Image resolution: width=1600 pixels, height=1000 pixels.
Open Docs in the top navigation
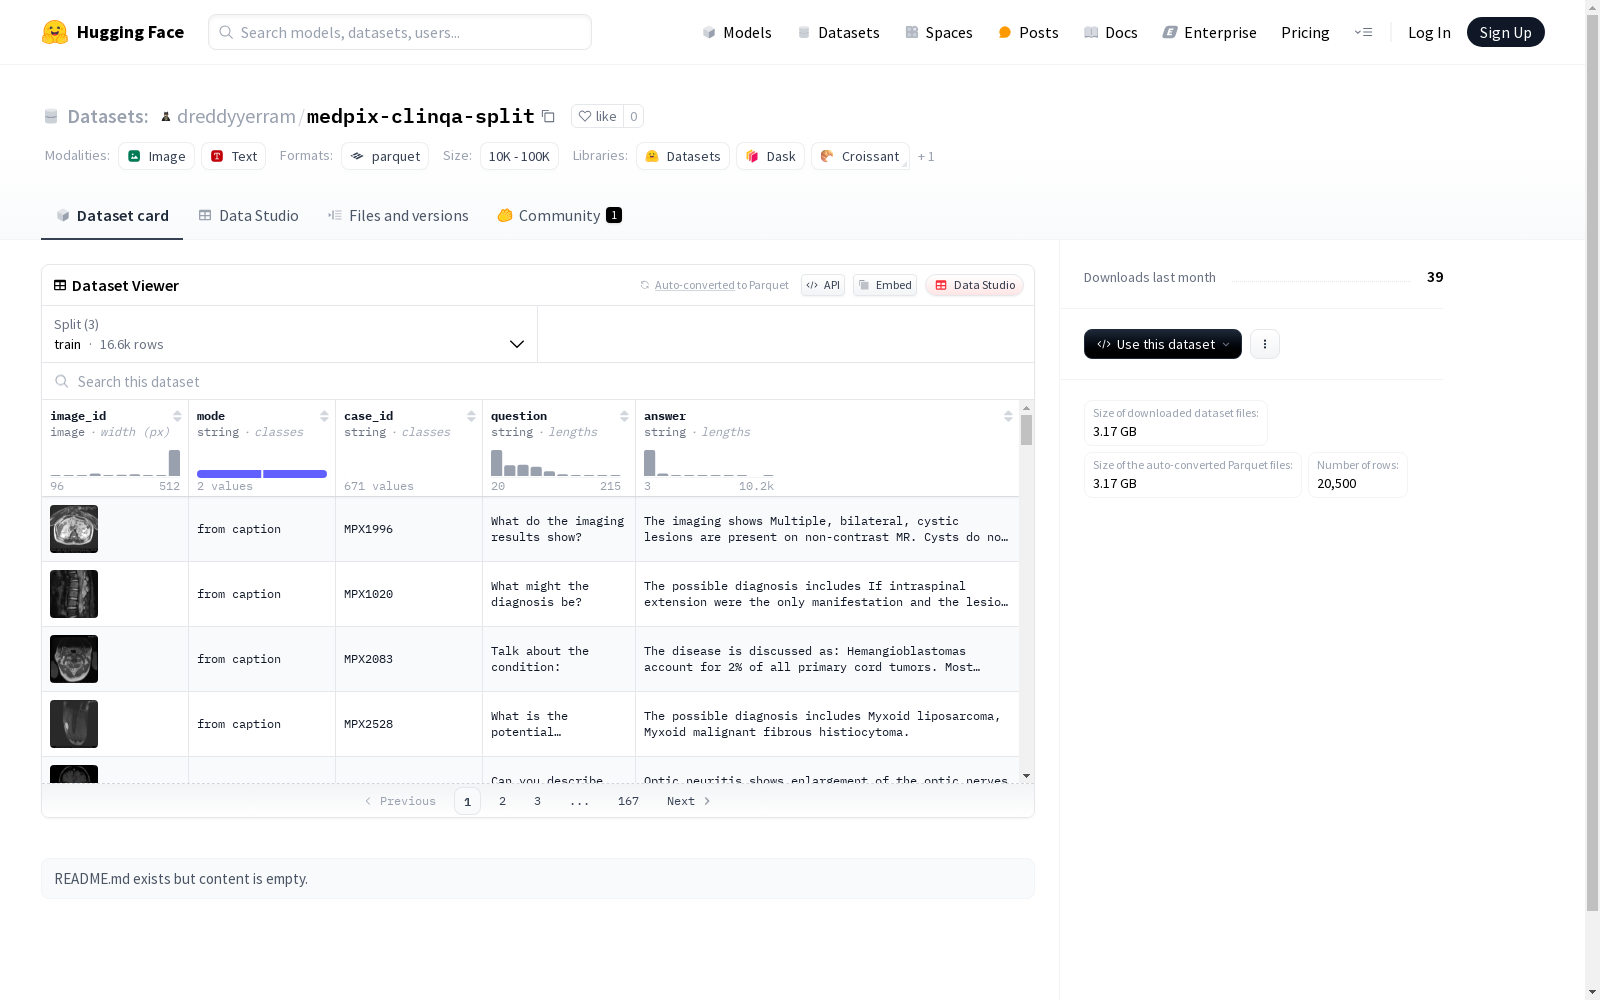click(1111, 32)
